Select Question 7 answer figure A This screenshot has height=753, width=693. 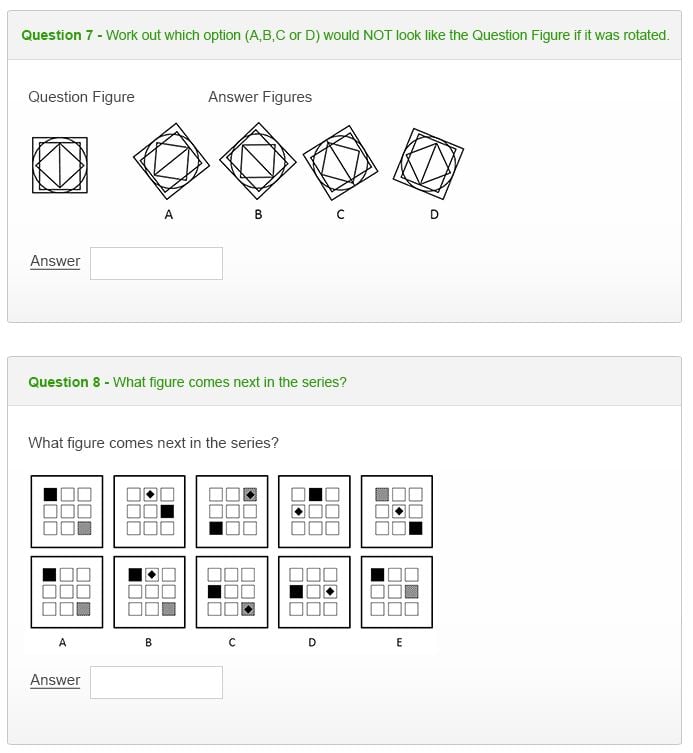pos(172,160)
